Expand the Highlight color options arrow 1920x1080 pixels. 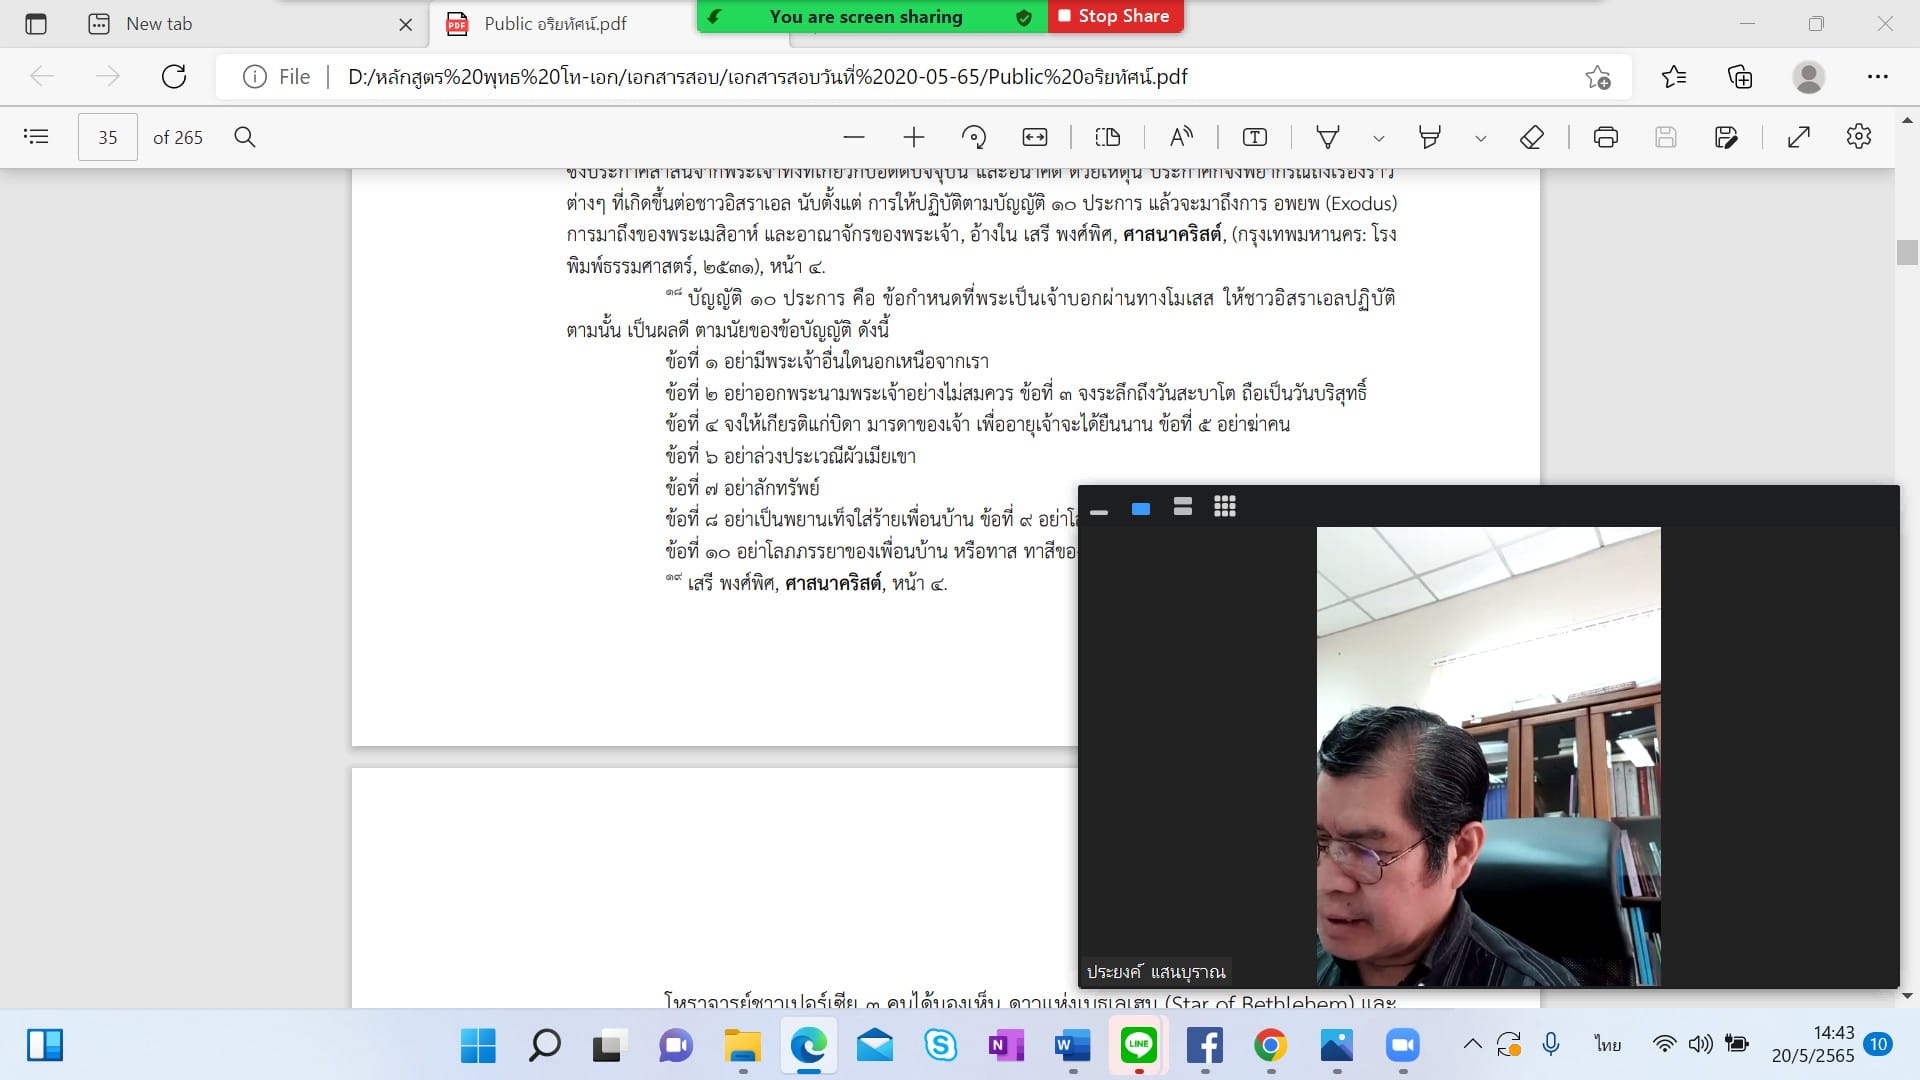(x=1481, y=138)
